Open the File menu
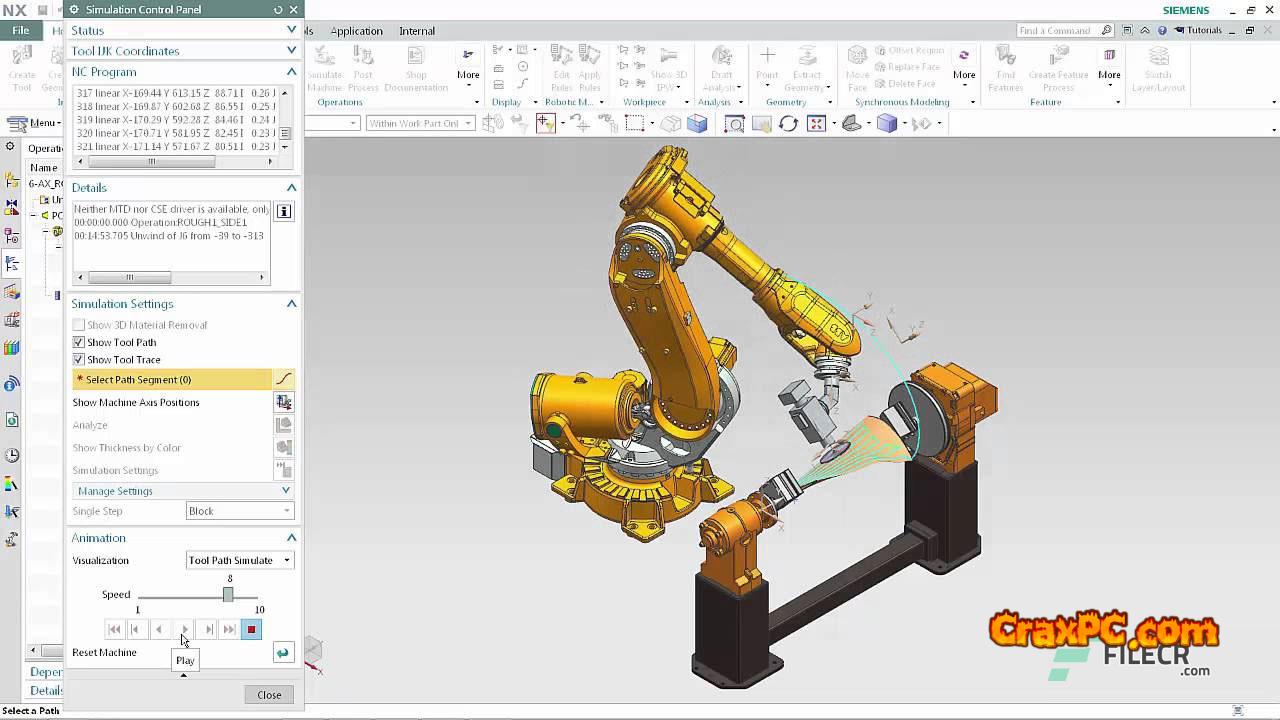This screenshot has height=720, width=1280. [21, 31]
